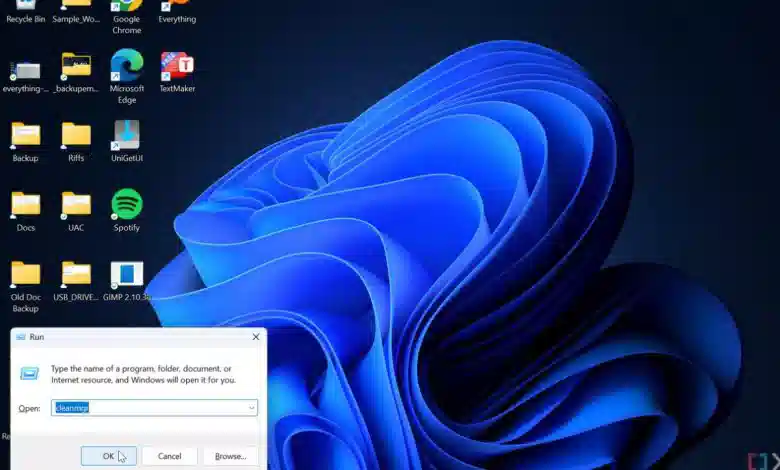Viewport: 780px width, 470px height.
Task: Select the Backup folder icon
Action: 25,142
